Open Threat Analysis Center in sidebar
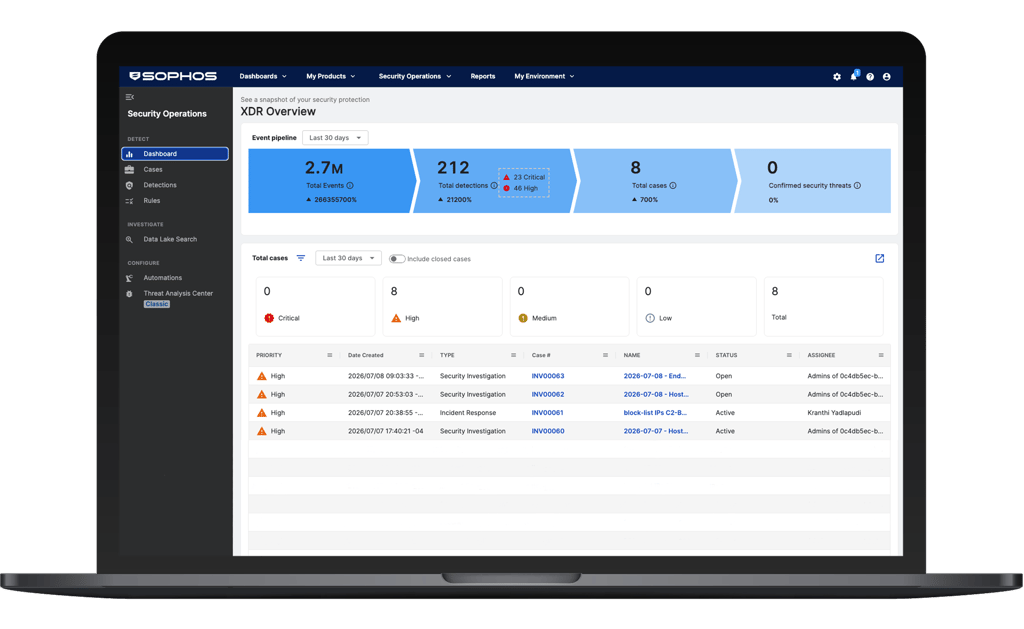This screenshot has height=629, width=1024. coord(178,294)
